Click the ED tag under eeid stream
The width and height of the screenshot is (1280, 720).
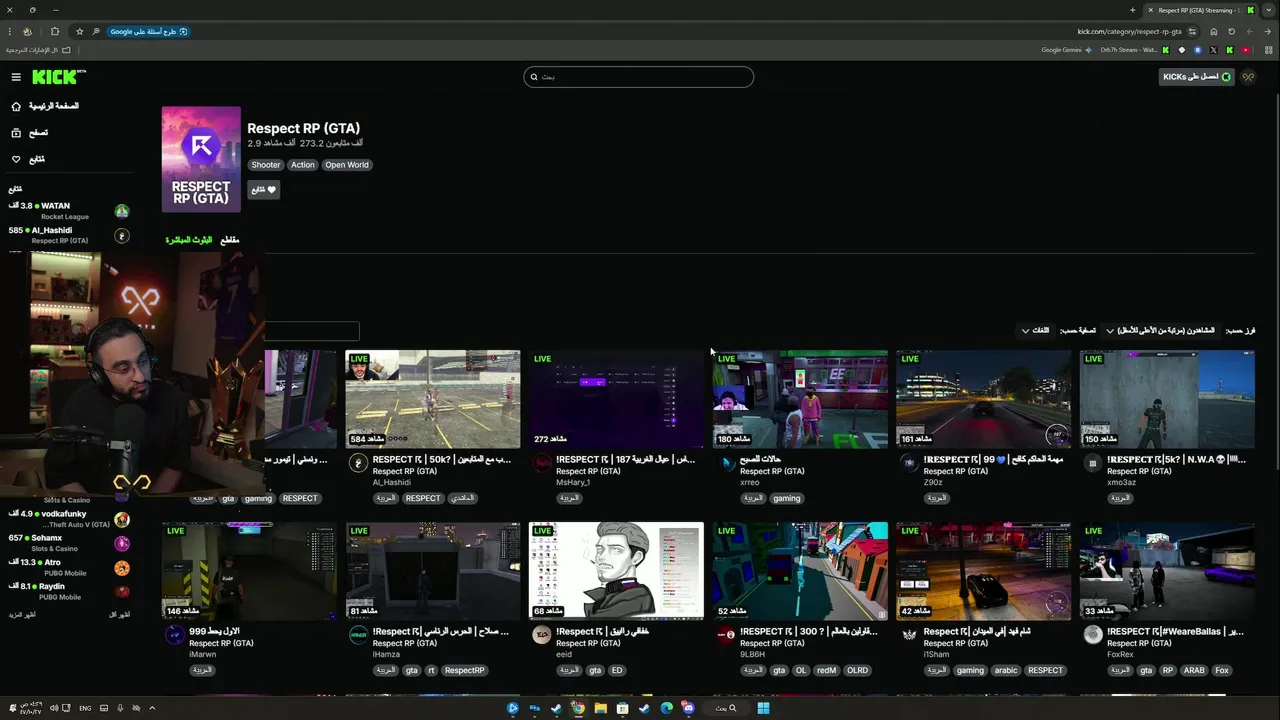pyautogui.click(x=617, y=671)
